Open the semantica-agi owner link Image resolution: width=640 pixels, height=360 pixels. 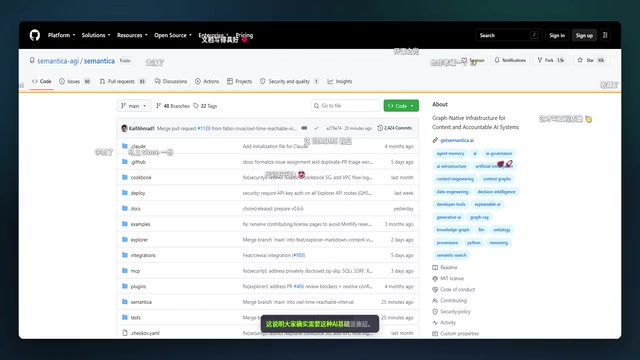click(58, 61)
